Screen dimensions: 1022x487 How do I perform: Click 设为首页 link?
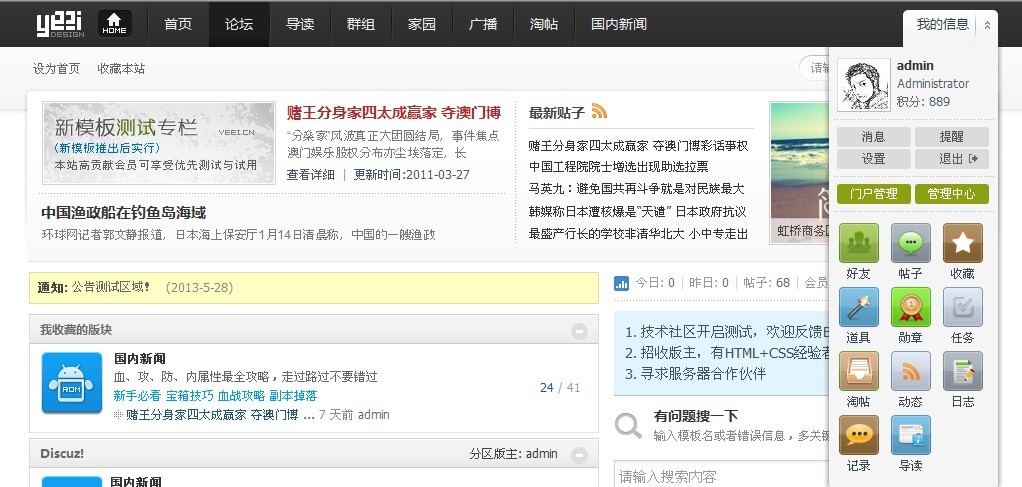tap(57, 68)
